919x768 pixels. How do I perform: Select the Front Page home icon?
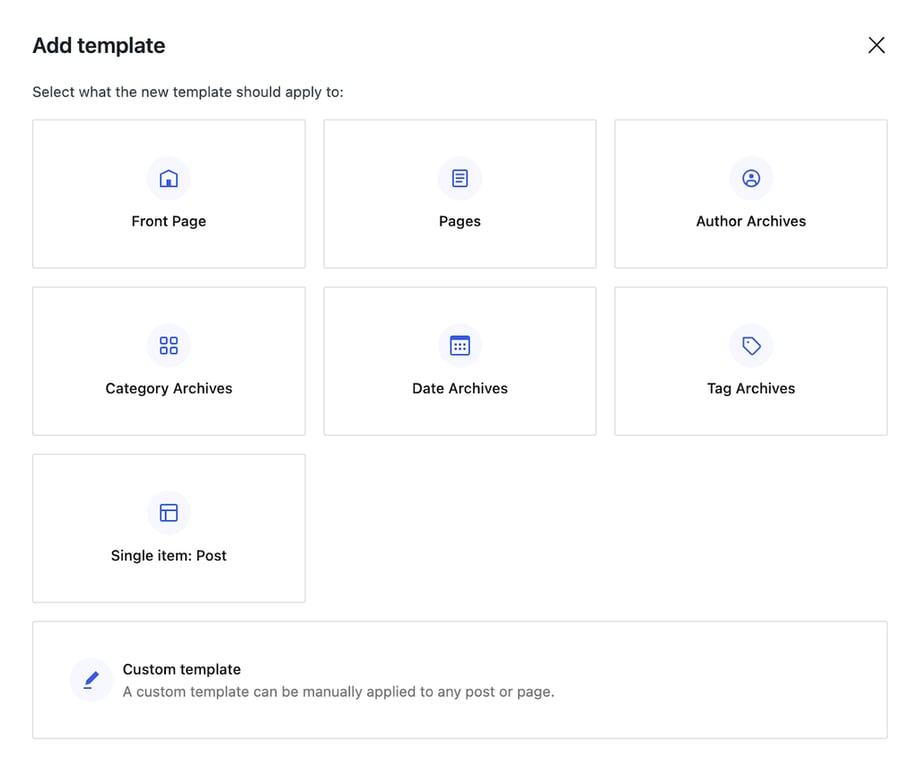(x=168, y=178)
